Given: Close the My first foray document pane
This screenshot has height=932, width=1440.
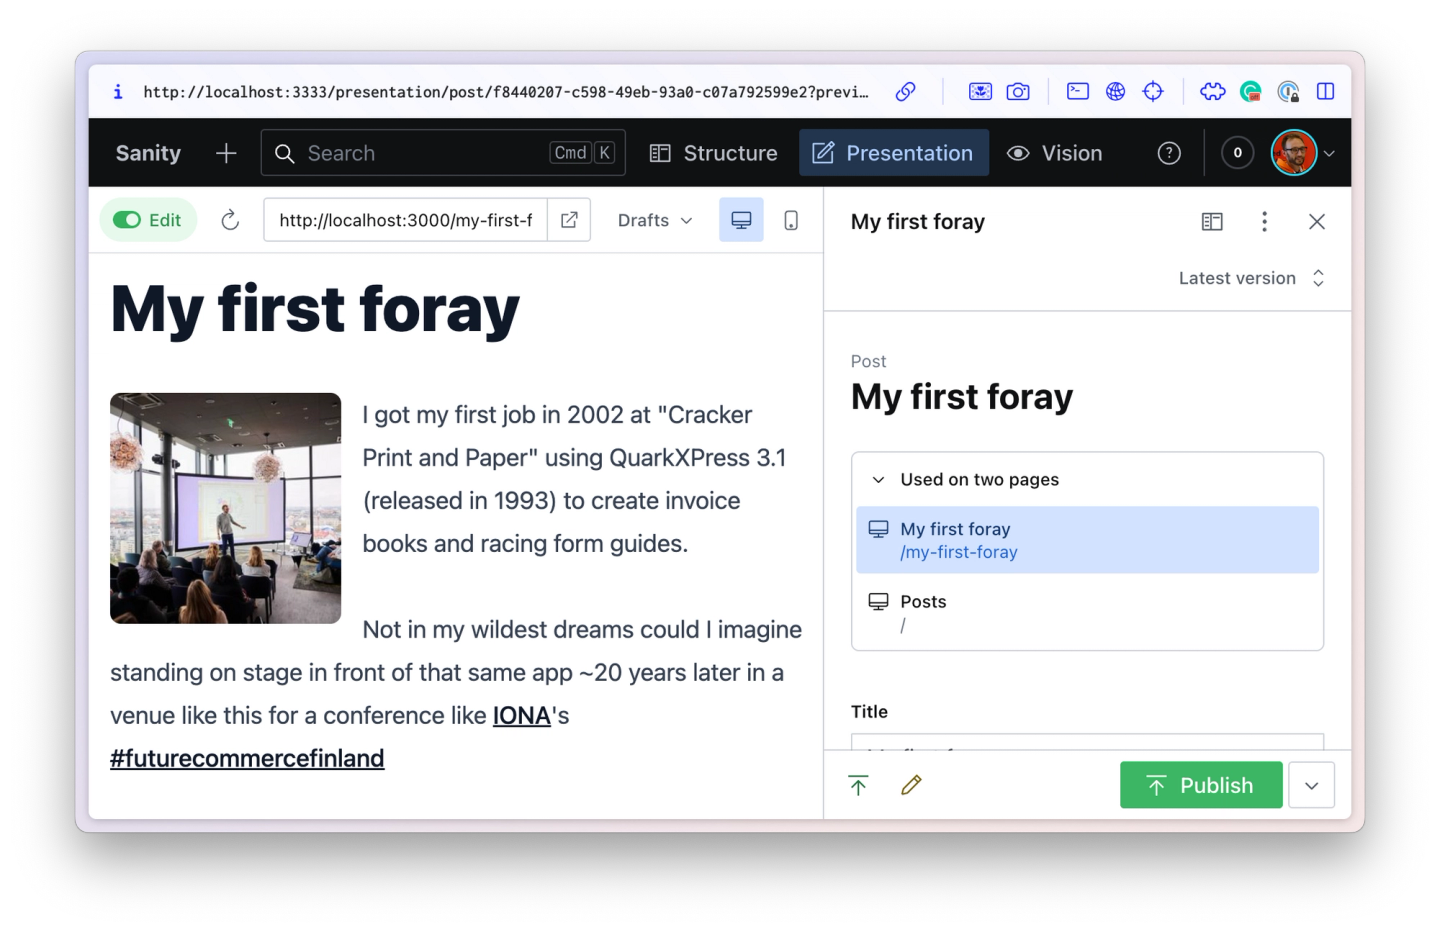Looking at the screenshot, I should coord(1317,221).
